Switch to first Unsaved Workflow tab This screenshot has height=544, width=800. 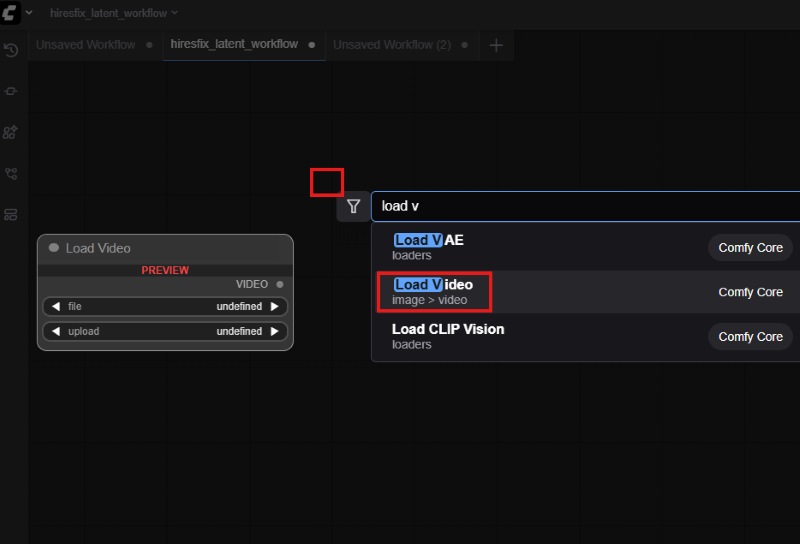pyautogui.click(x=85, y=45)
